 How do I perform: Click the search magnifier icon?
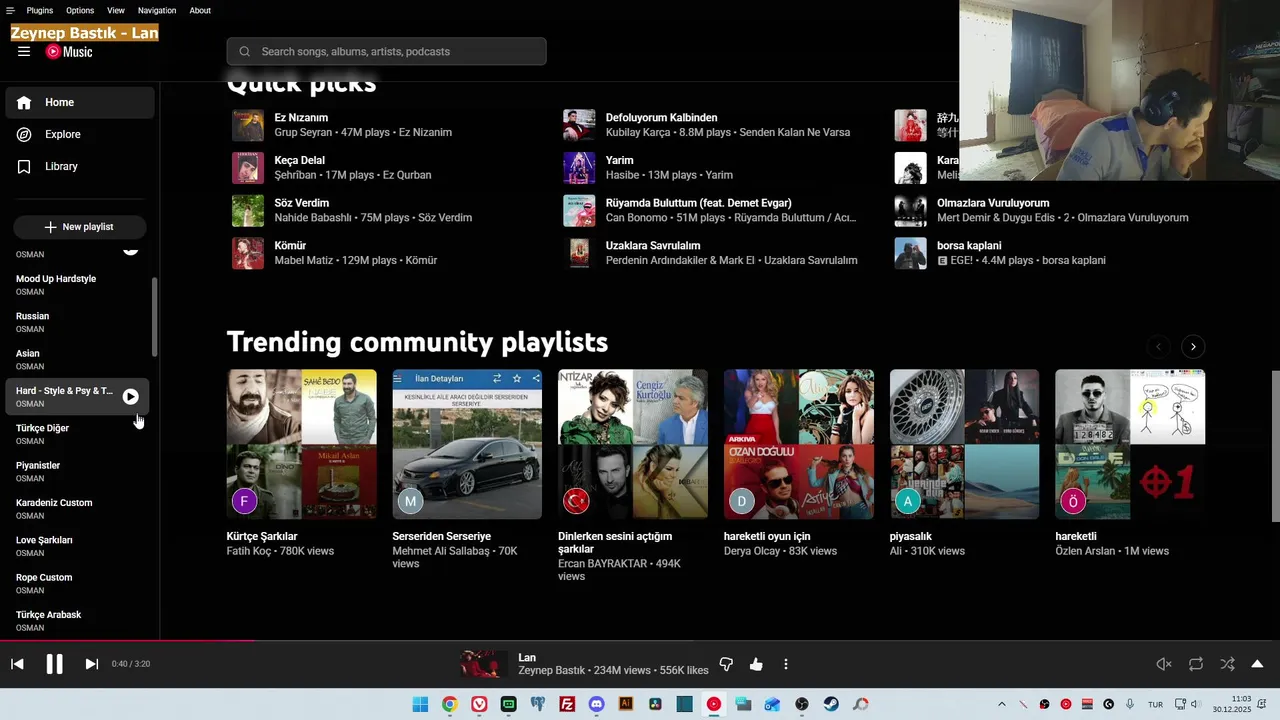[x=245, y=51]
